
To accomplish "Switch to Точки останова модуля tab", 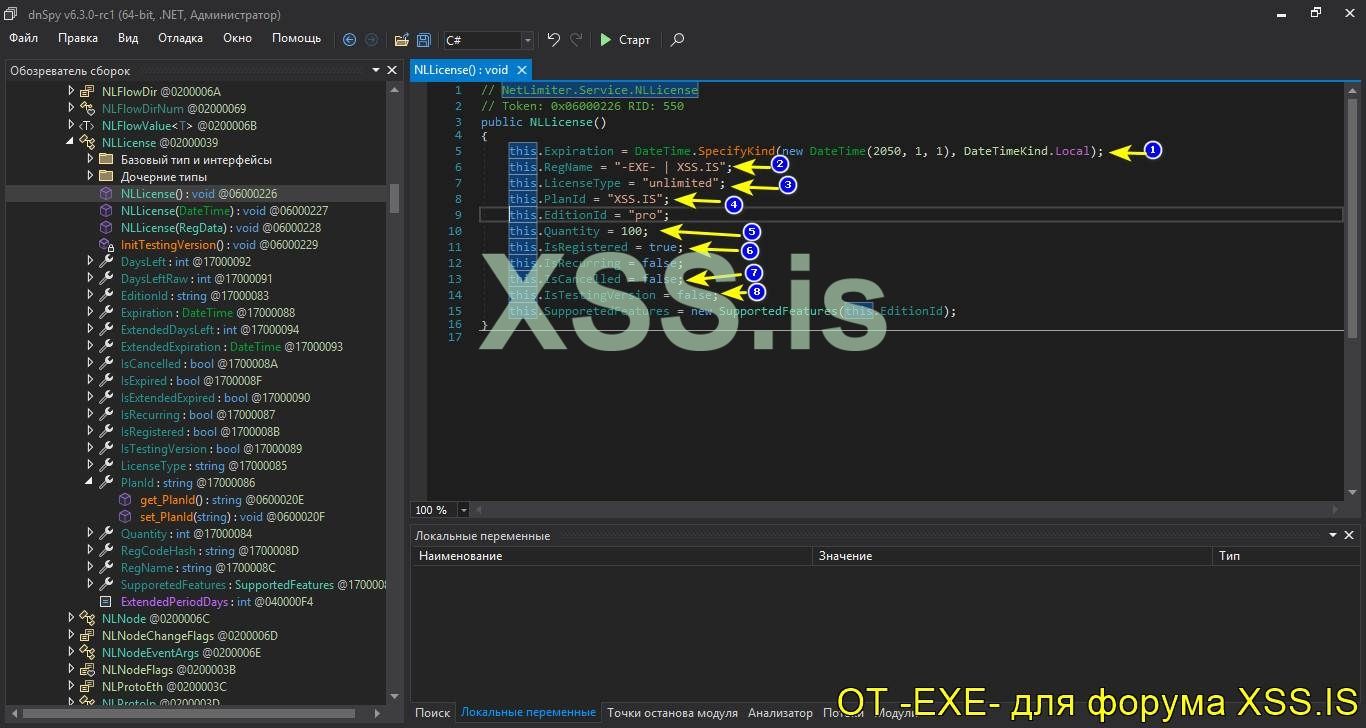I will click(672, 713).
